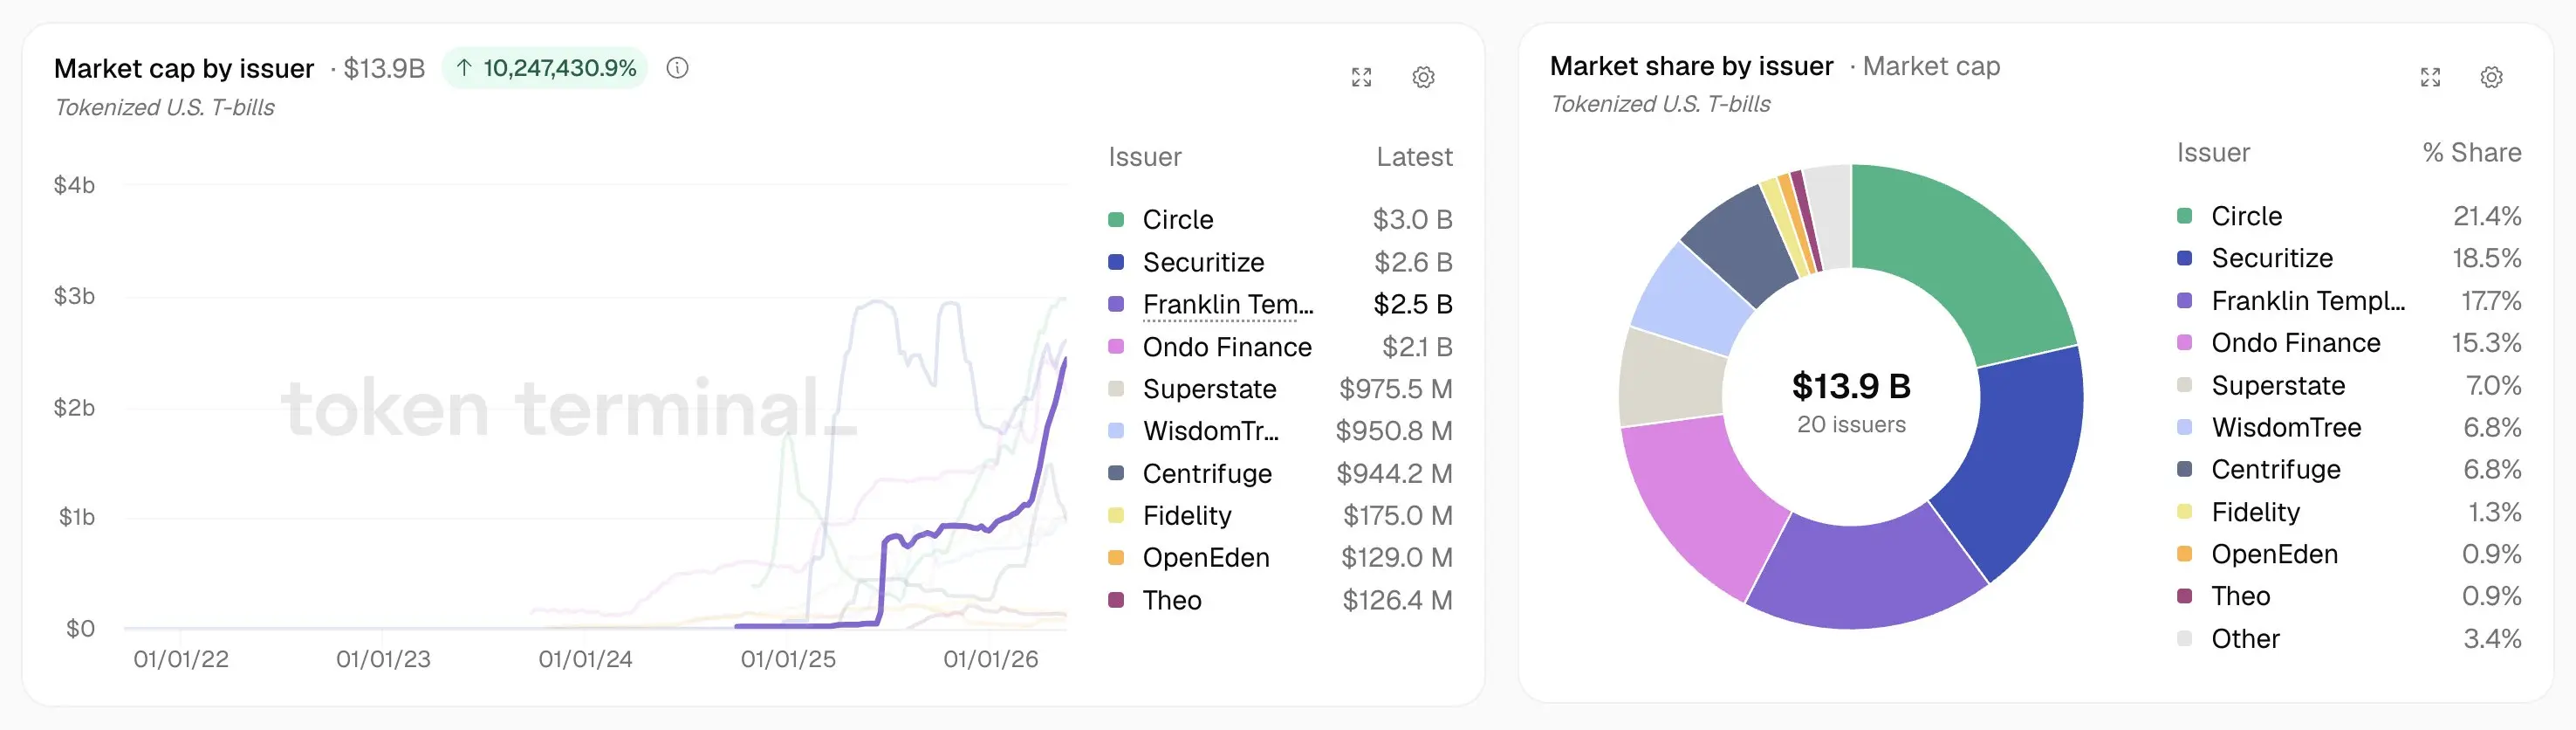Click Securitize color swatch in market cap legend
This screenshot has height=730, width=2576.
point(1116,262)
